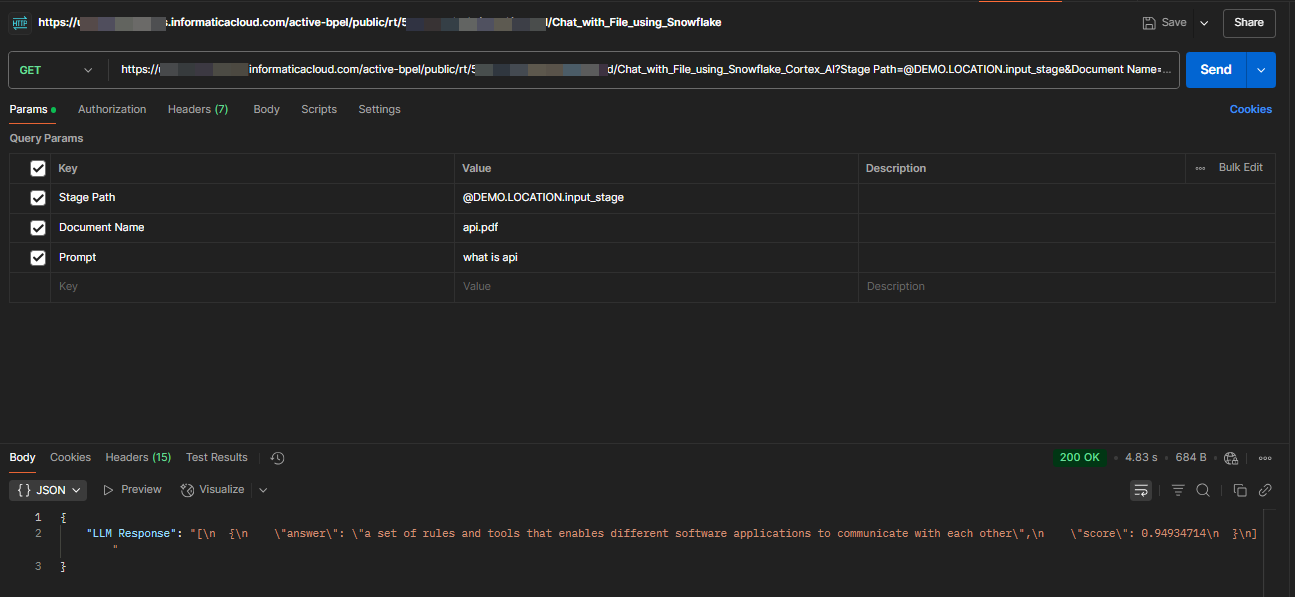The width and height of the screenshot is (1295, 597).
Task: Expand the Send button dropdown arrow
Action: pos(1261,70)
